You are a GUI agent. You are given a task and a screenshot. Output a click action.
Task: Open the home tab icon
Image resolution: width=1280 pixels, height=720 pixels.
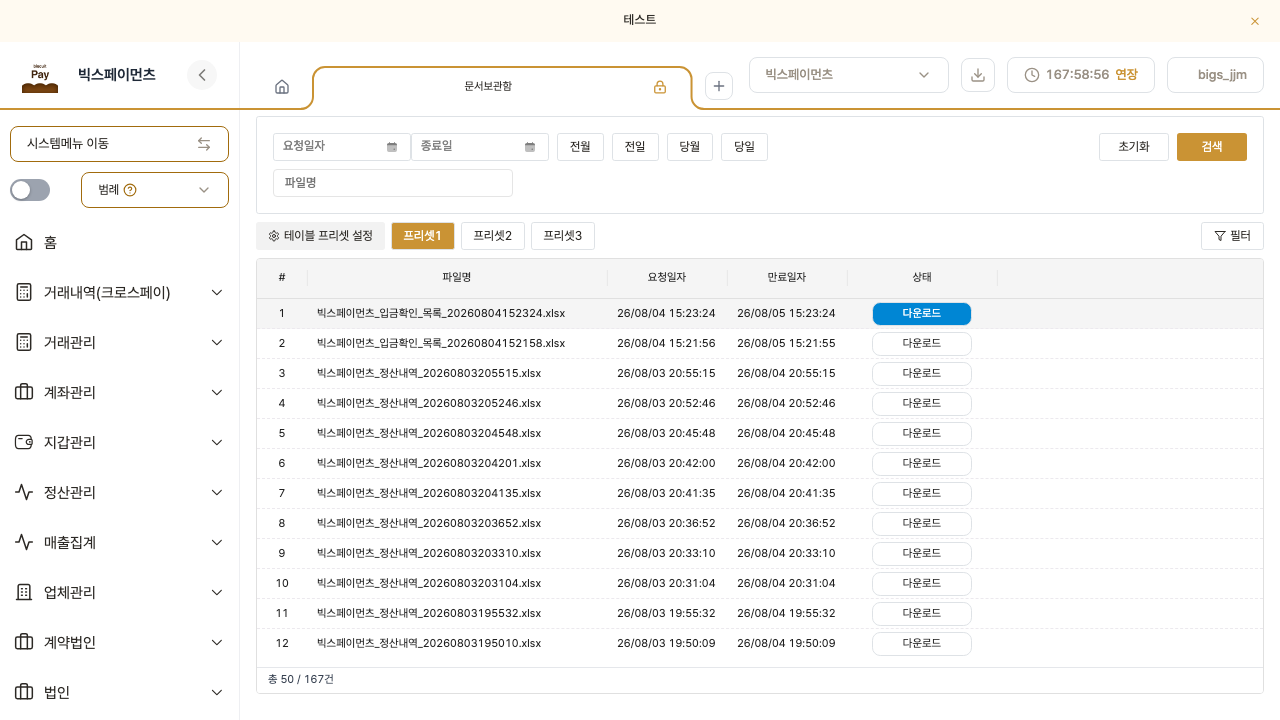pos(282,87)
